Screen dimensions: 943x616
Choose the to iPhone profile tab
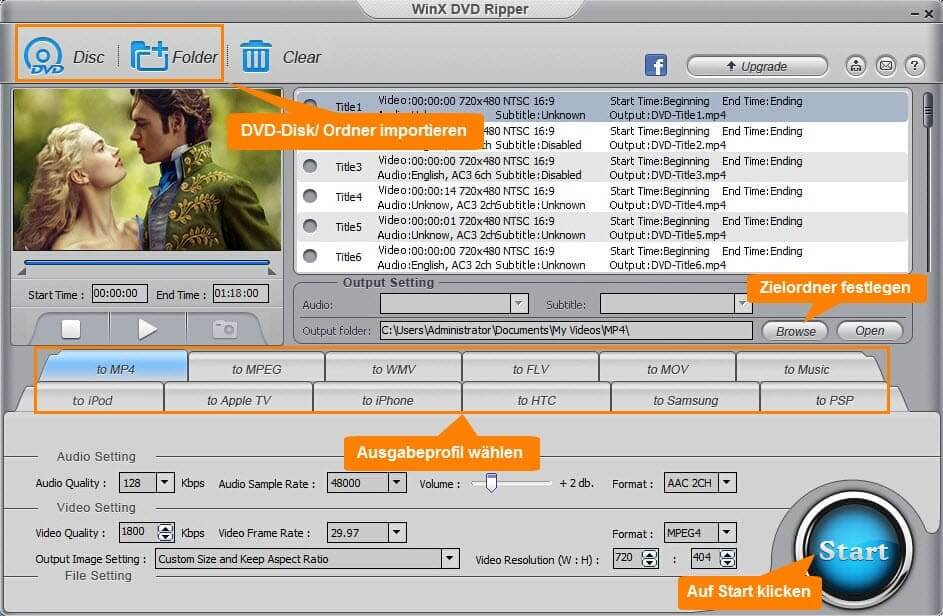click(388, 400)
